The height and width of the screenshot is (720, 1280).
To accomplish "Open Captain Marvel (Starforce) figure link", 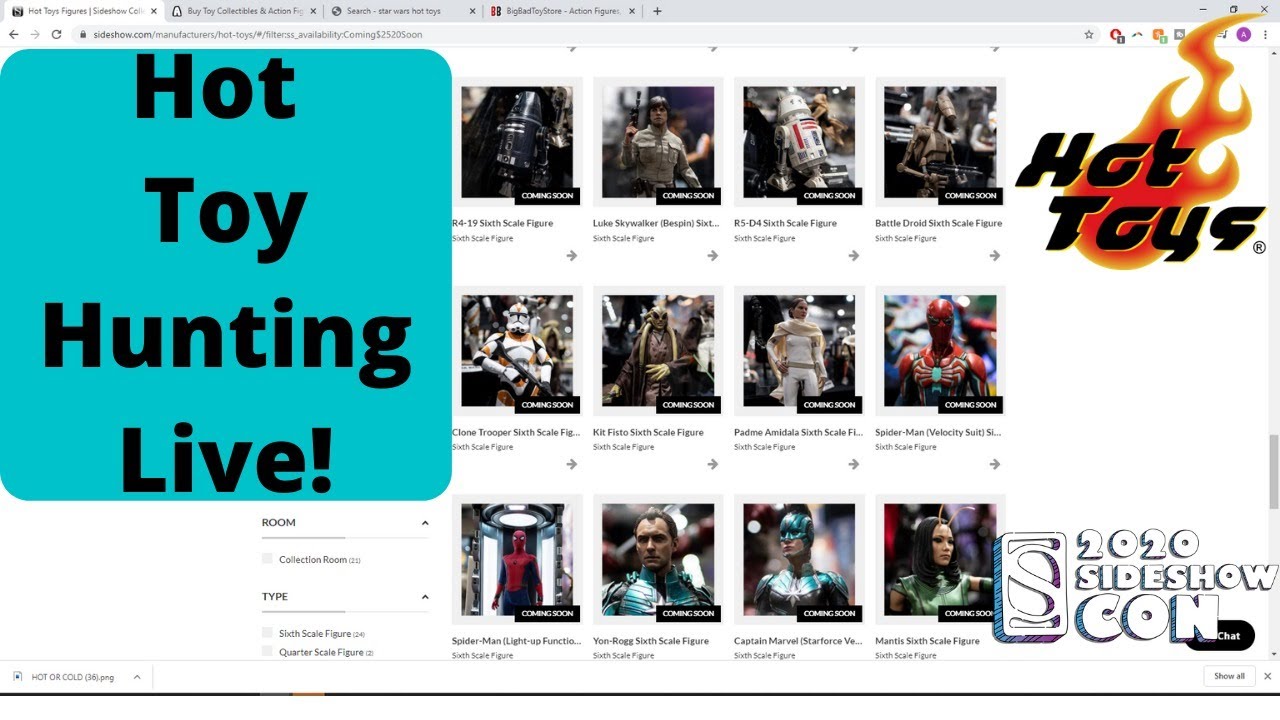I will tap(798, 641).
